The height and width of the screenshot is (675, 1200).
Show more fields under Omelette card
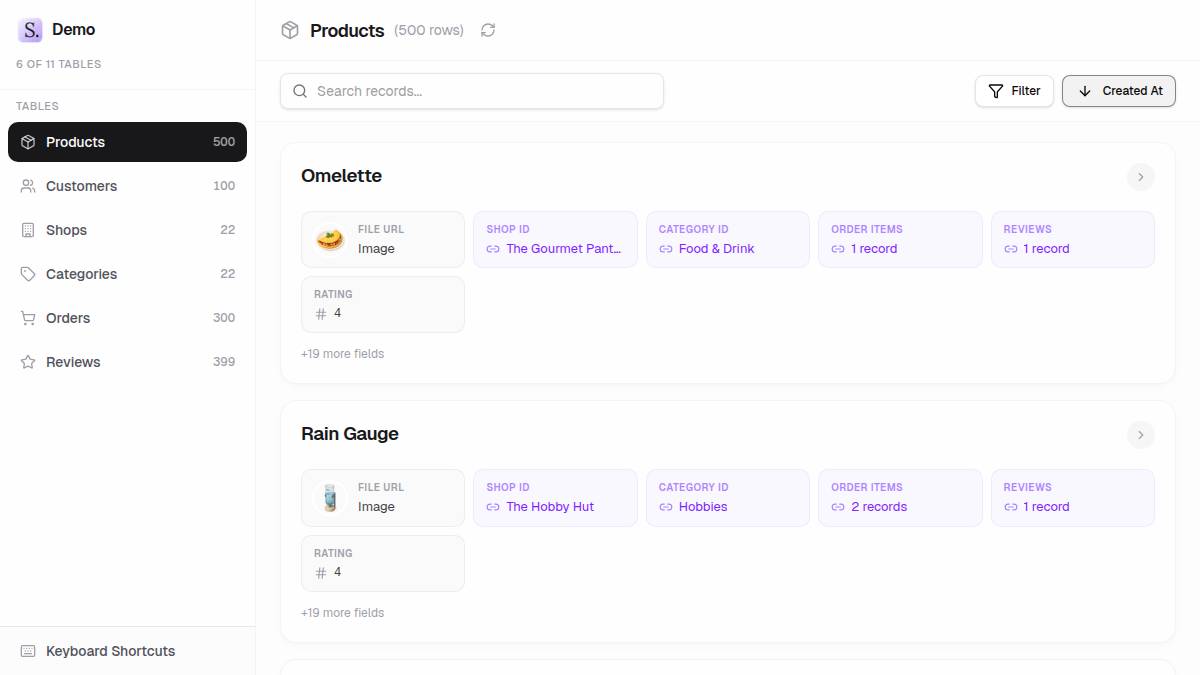point(342,354)
